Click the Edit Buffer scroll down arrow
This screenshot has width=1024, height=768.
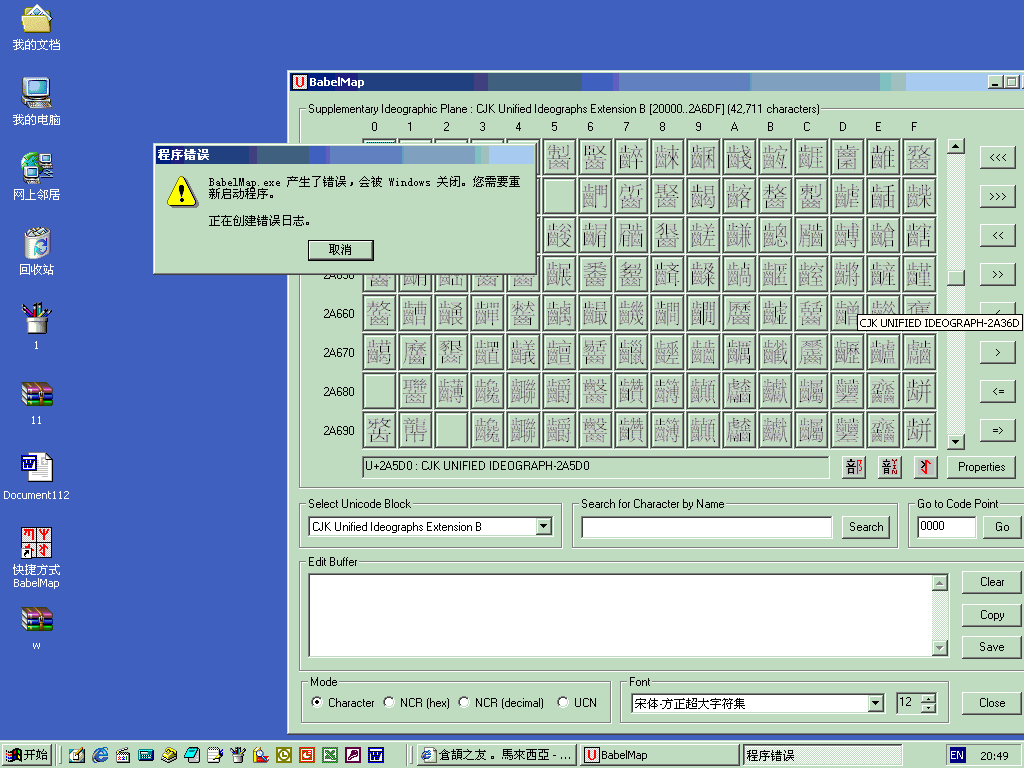[x=940, y=648]
